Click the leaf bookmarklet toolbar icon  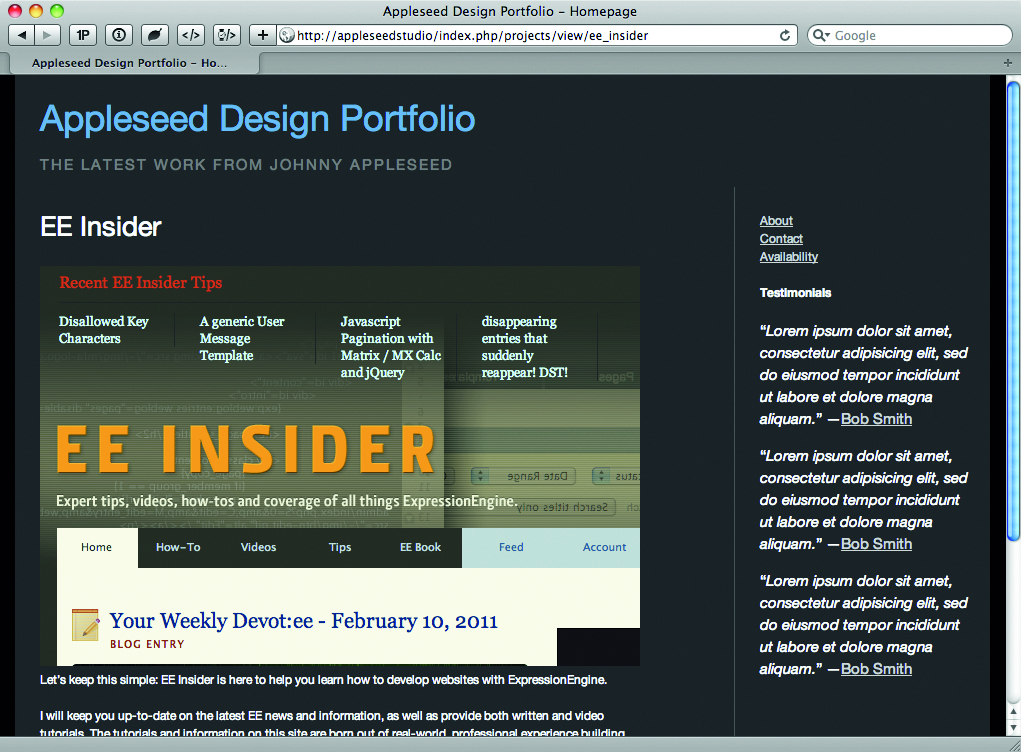click(x=154, y=35)
